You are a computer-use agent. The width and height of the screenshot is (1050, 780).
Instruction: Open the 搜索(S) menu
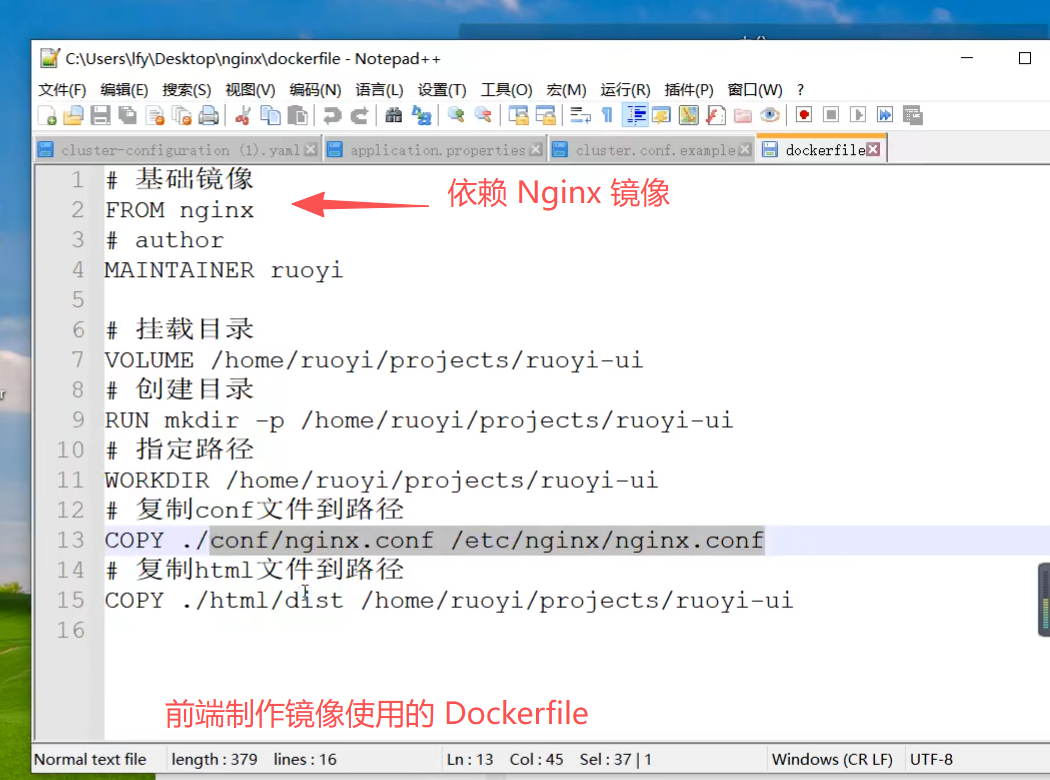point(187,90)
